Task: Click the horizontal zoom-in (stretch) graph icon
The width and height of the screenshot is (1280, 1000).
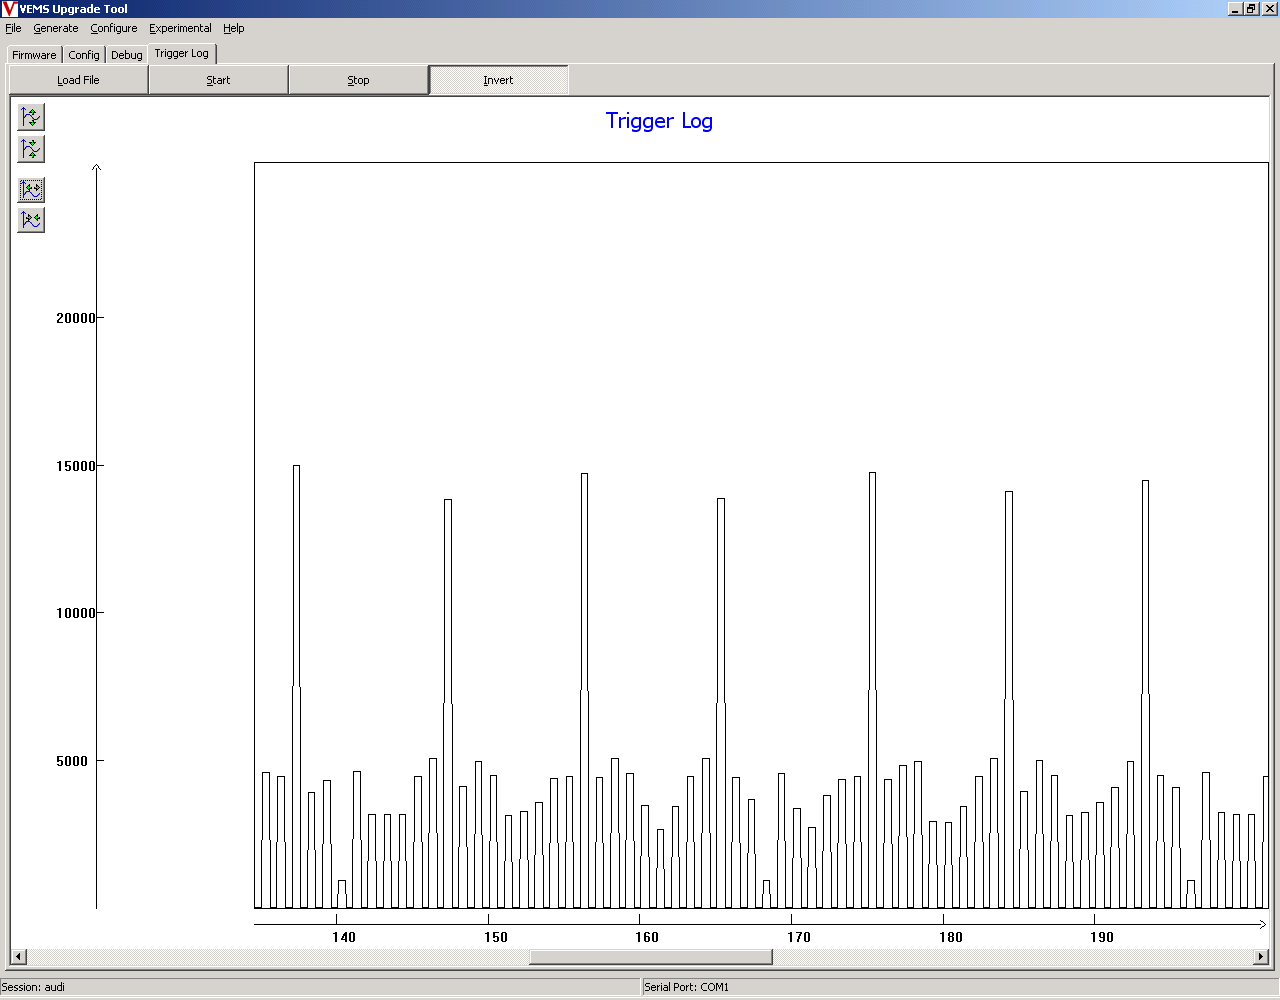Action: tap(31, 190)
